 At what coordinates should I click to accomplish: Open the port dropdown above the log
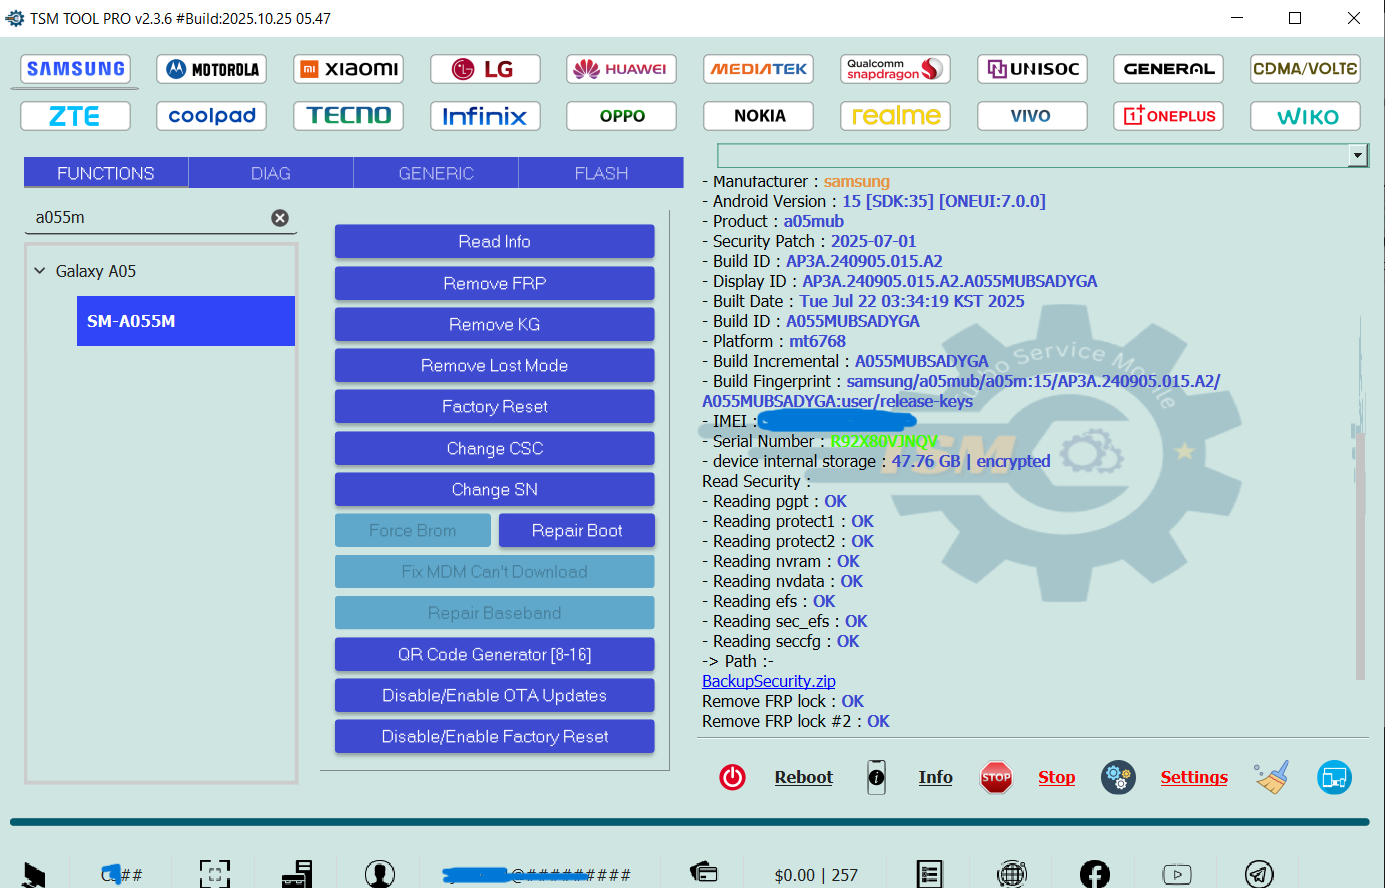coord(1357,155)
